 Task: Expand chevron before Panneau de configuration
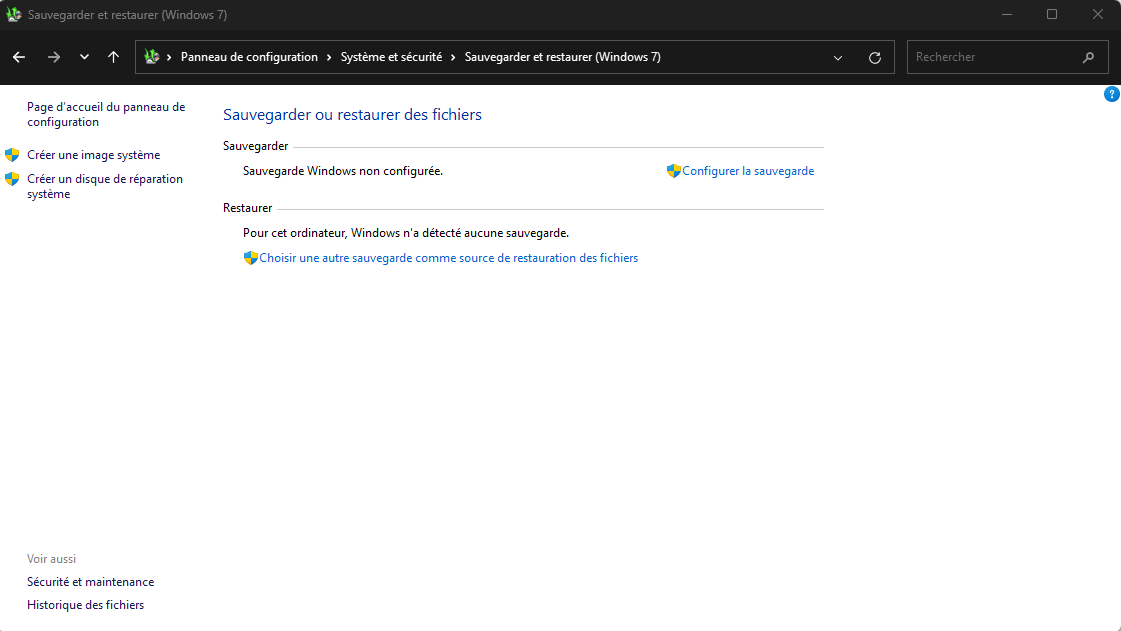(169, 57)
